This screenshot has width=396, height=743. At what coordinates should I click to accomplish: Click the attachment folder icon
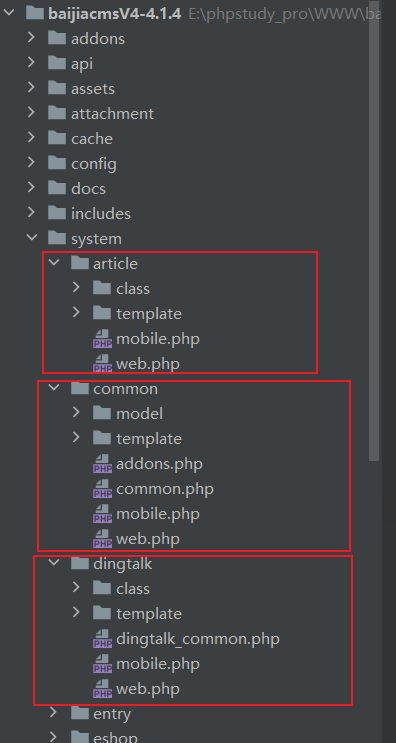pyautogui.click(x=57, y=113)
